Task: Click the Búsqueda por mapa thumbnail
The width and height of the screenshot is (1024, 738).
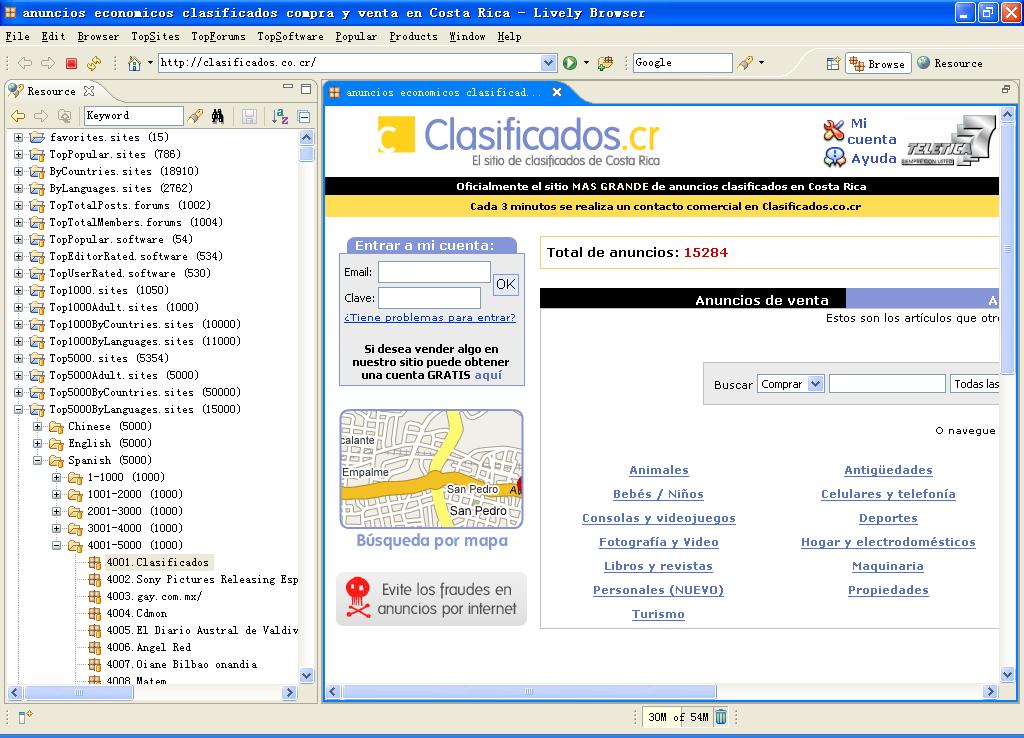Action: (x=432, y=469)
